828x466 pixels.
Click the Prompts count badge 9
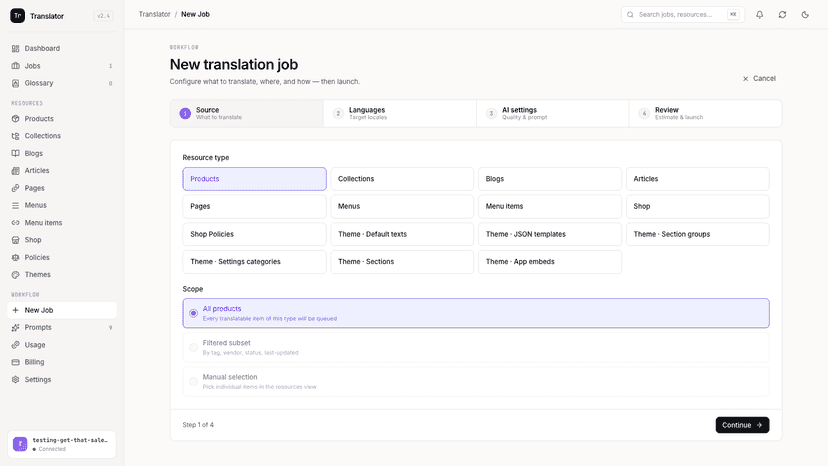110,328
